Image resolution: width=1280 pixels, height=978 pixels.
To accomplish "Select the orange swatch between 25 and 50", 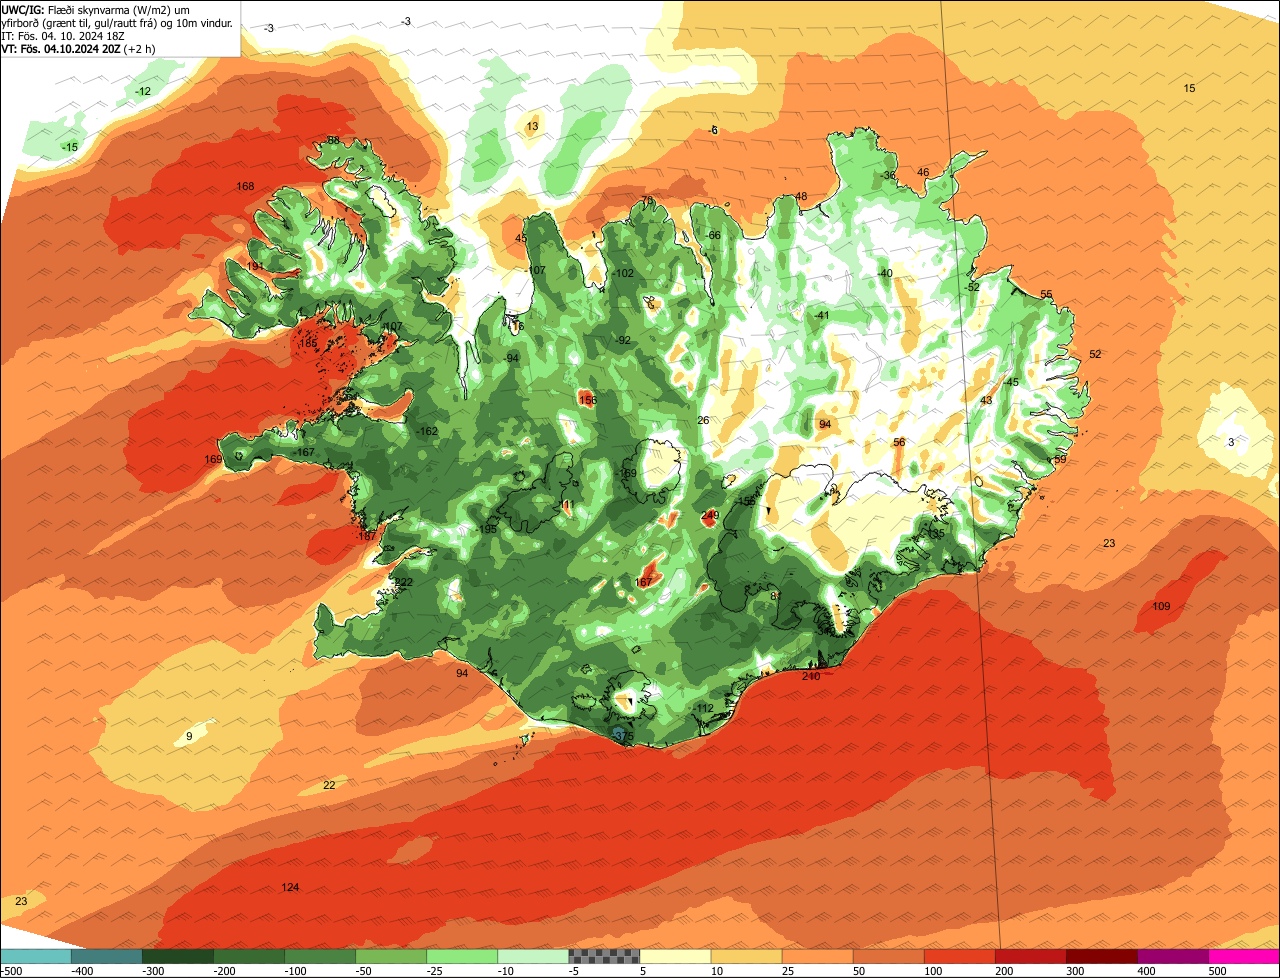I will pos(818,956).
